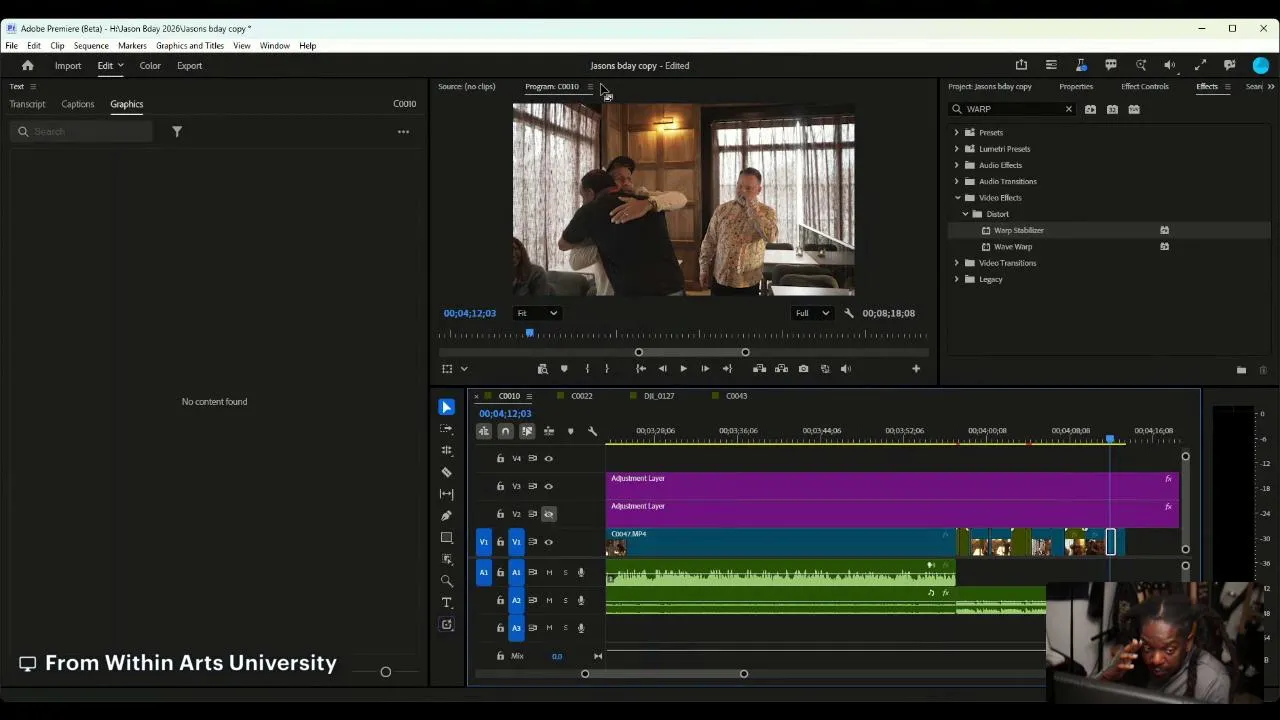
Task: Activate the Slip tool
Action: coord(447,494)
